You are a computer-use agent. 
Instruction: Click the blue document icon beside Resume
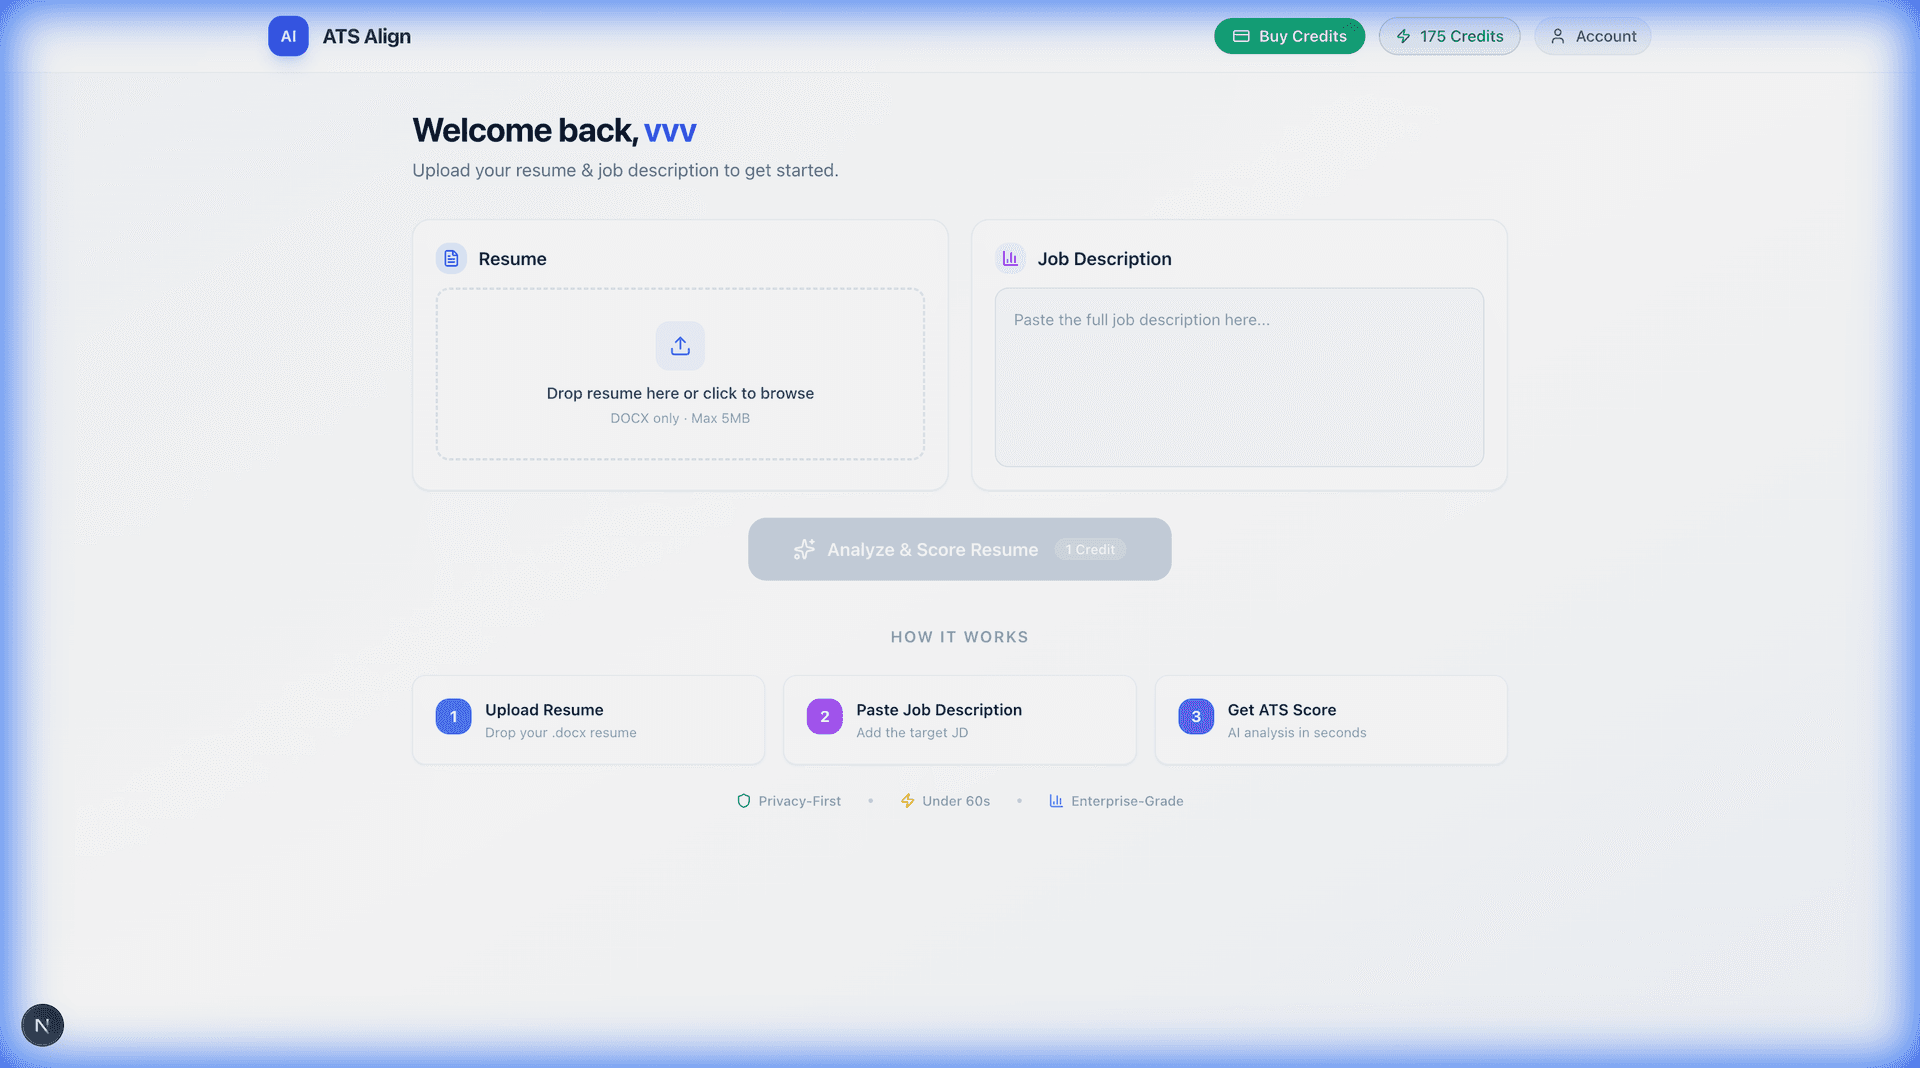point(452,258)
